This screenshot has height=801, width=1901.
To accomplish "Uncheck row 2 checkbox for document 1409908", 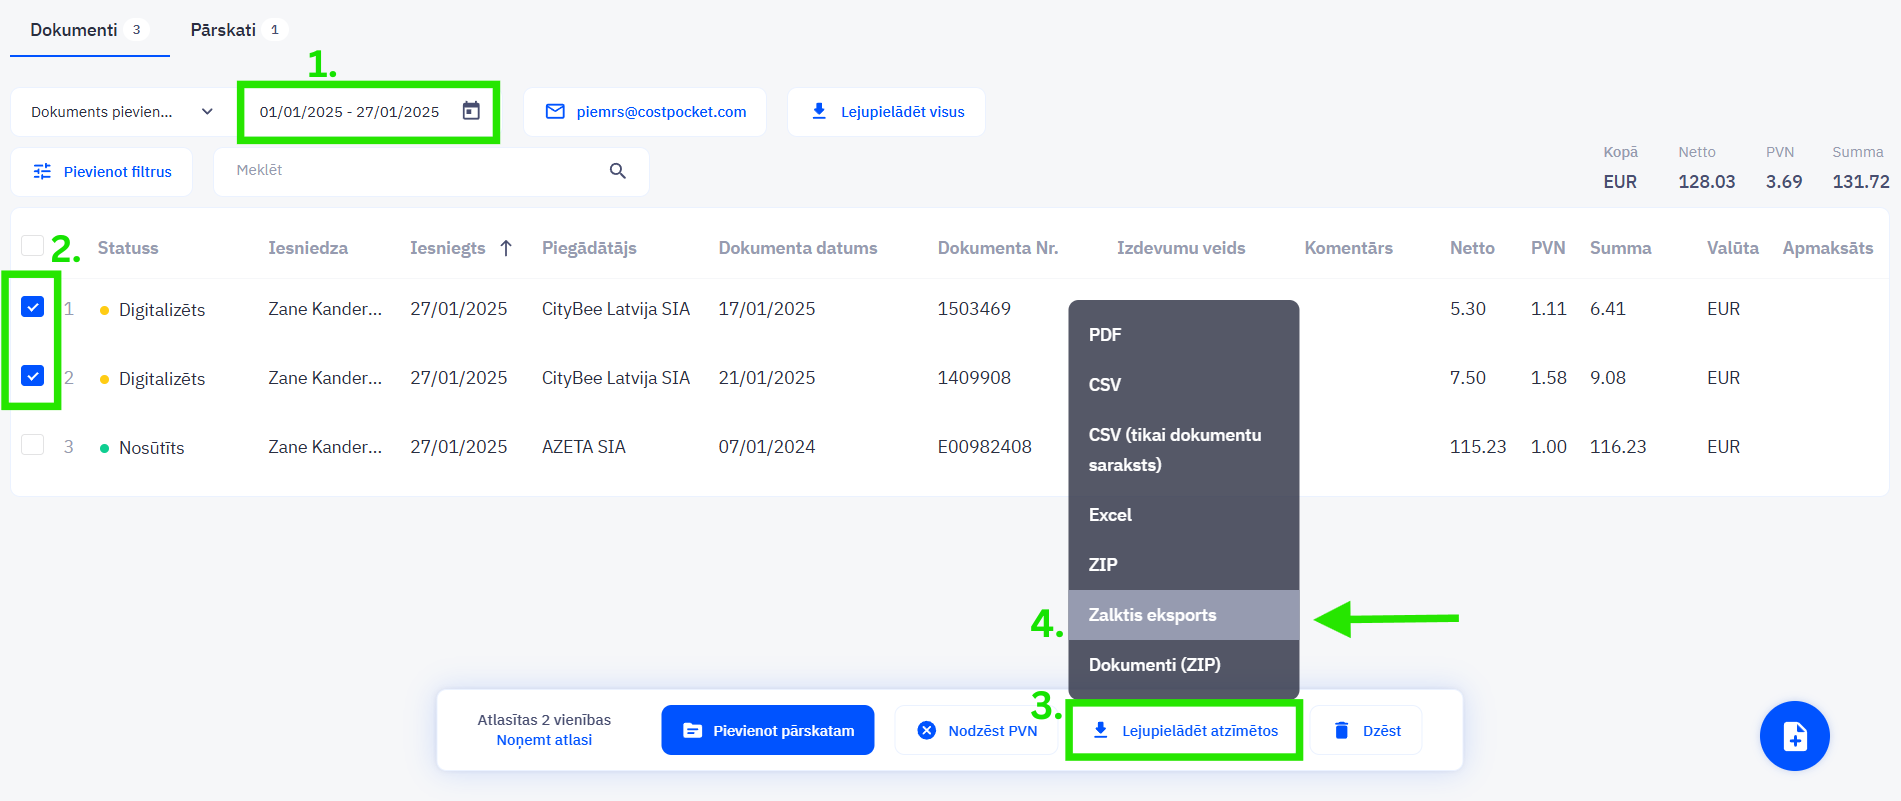I will click(32, 376).
